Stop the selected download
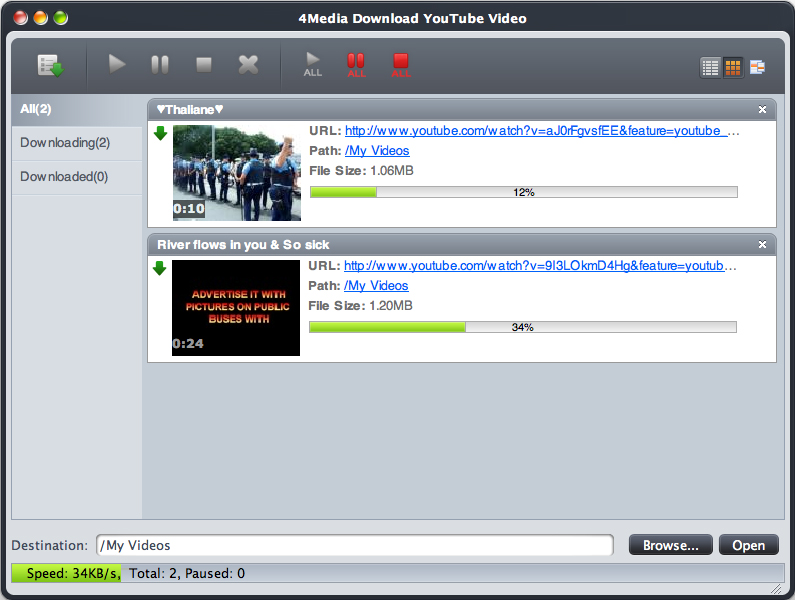Screen dimensions: 795x600 pyautogui.click(x=204, y=64)
